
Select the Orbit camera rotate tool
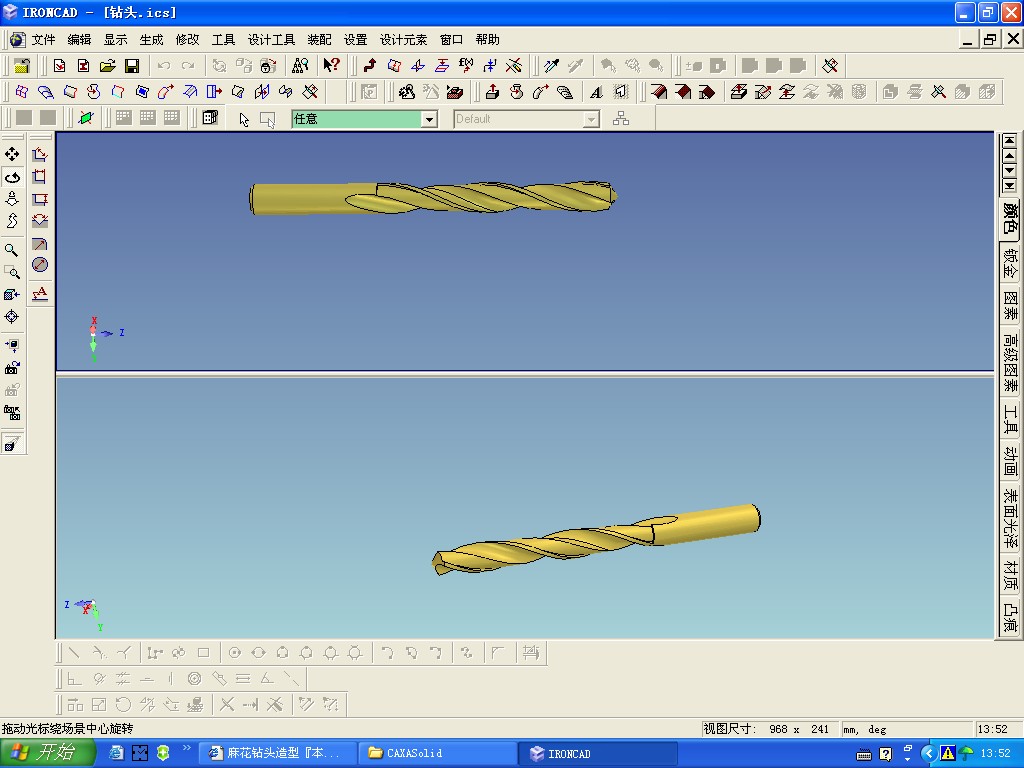pyautogui.click(x=12, y=177)
